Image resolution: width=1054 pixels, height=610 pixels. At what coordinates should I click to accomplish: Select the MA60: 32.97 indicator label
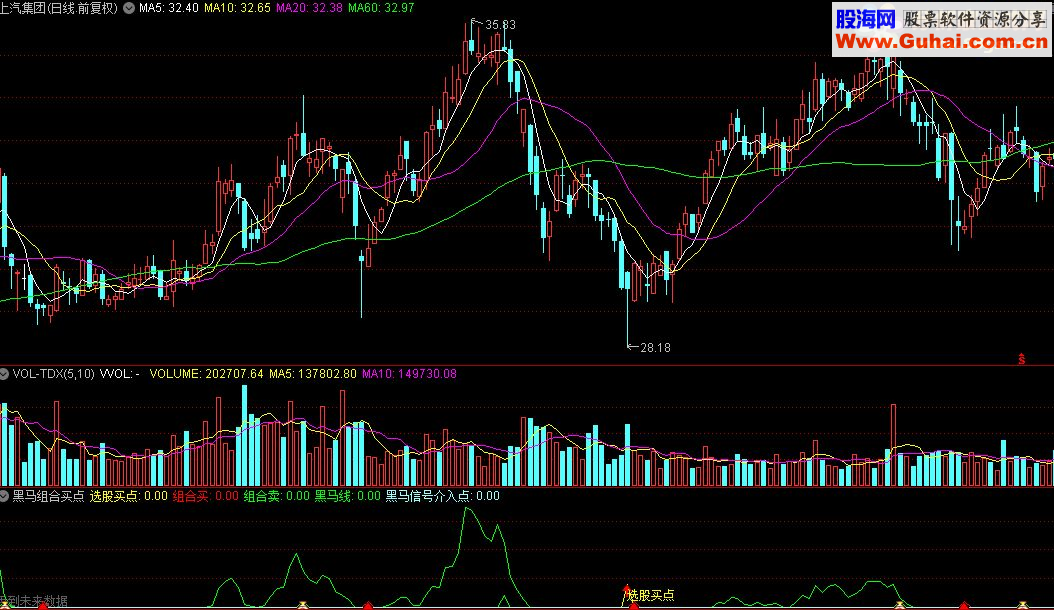[381, 8]
